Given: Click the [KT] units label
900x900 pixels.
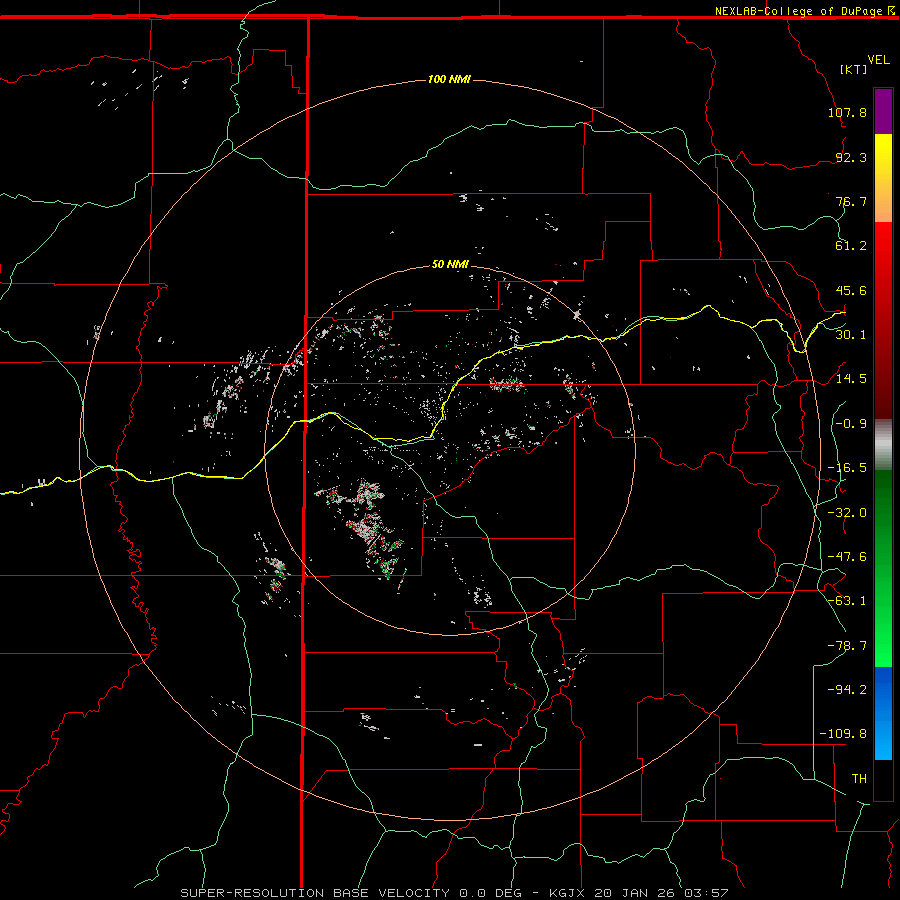Looking at the screenshot, I should tap(854, 69).
